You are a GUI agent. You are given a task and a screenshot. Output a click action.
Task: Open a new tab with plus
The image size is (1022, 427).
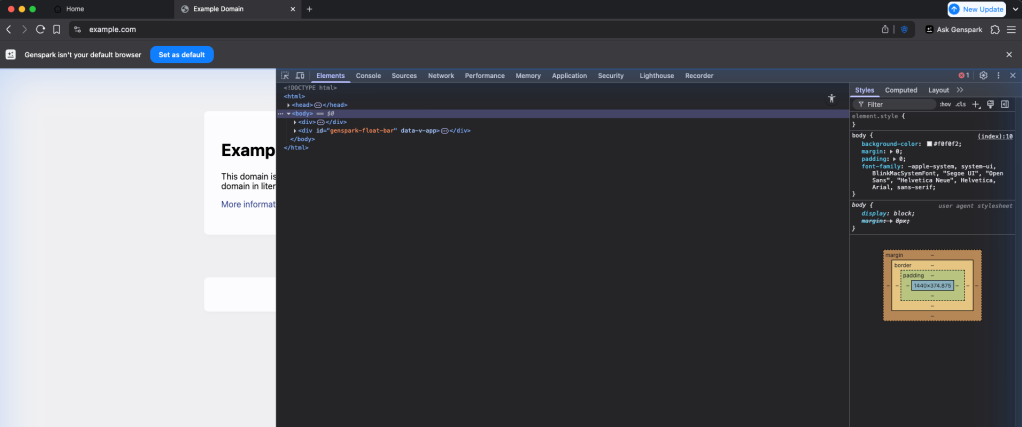[x=310, y=9]
